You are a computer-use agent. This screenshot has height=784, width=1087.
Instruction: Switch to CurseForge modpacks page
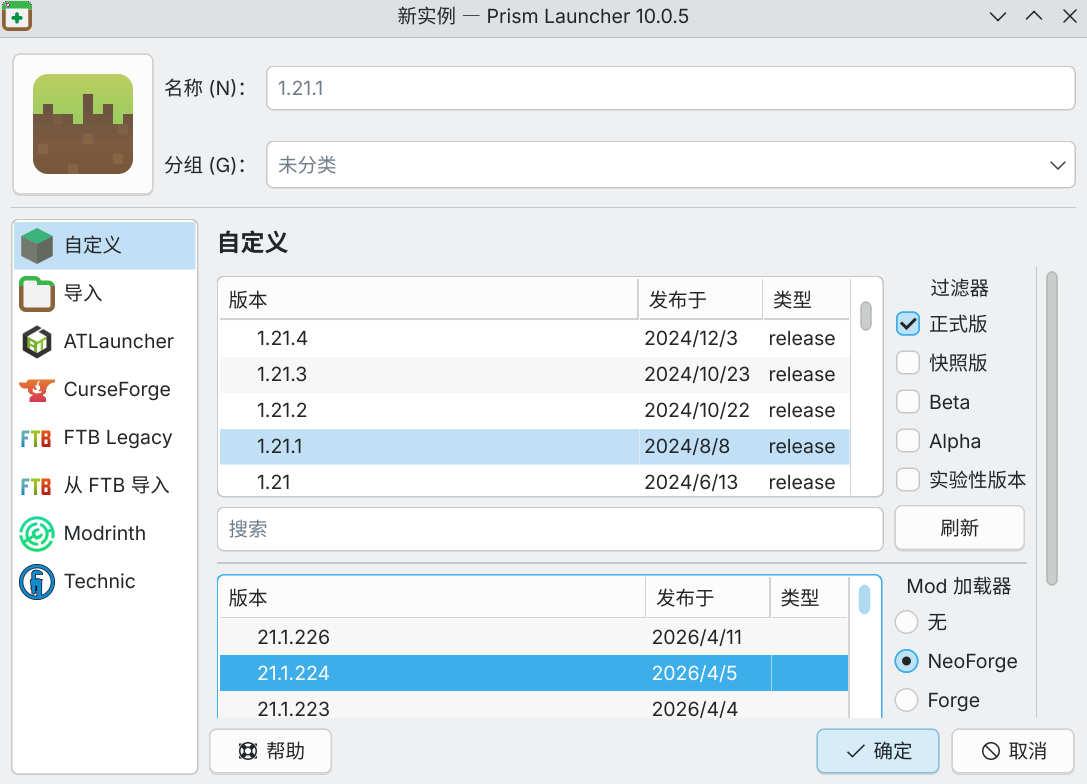click(x=105, y=390)
